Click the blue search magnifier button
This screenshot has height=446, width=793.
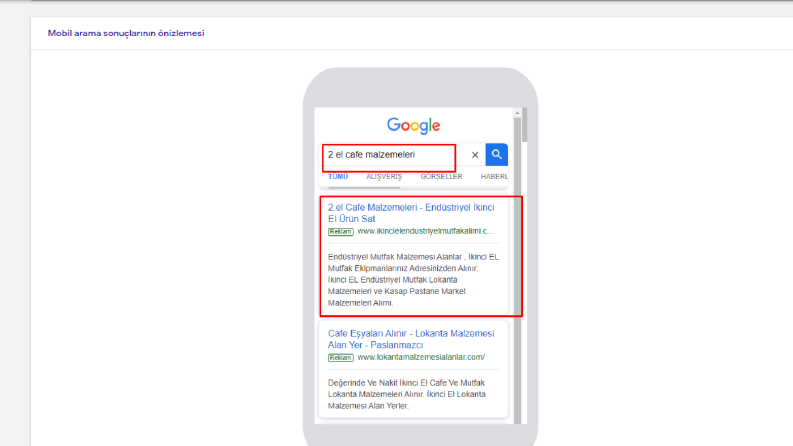coord(497,154)
